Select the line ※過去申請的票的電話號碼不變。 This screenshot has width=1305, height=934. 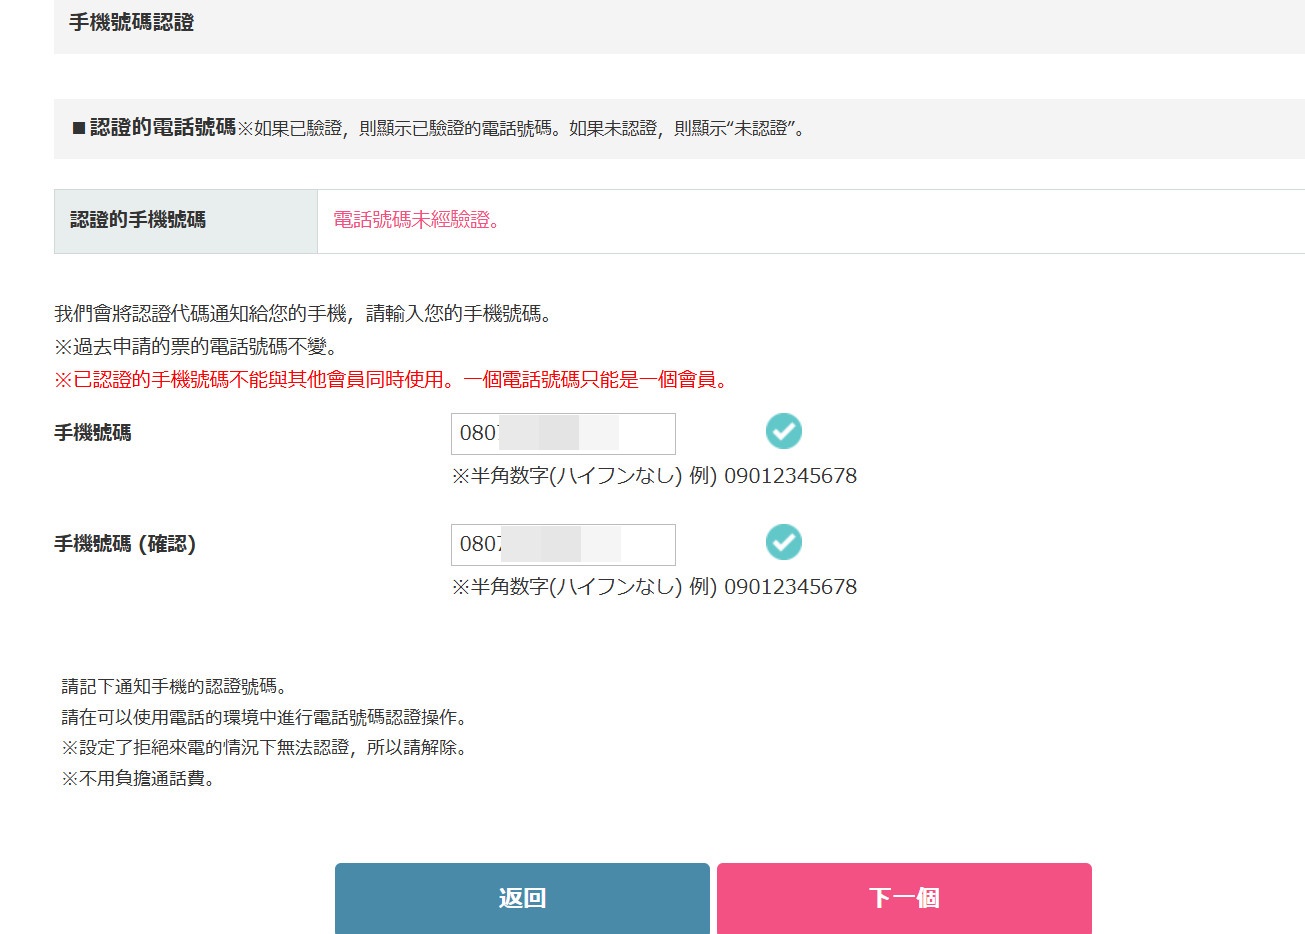click(x=197, y=347)
